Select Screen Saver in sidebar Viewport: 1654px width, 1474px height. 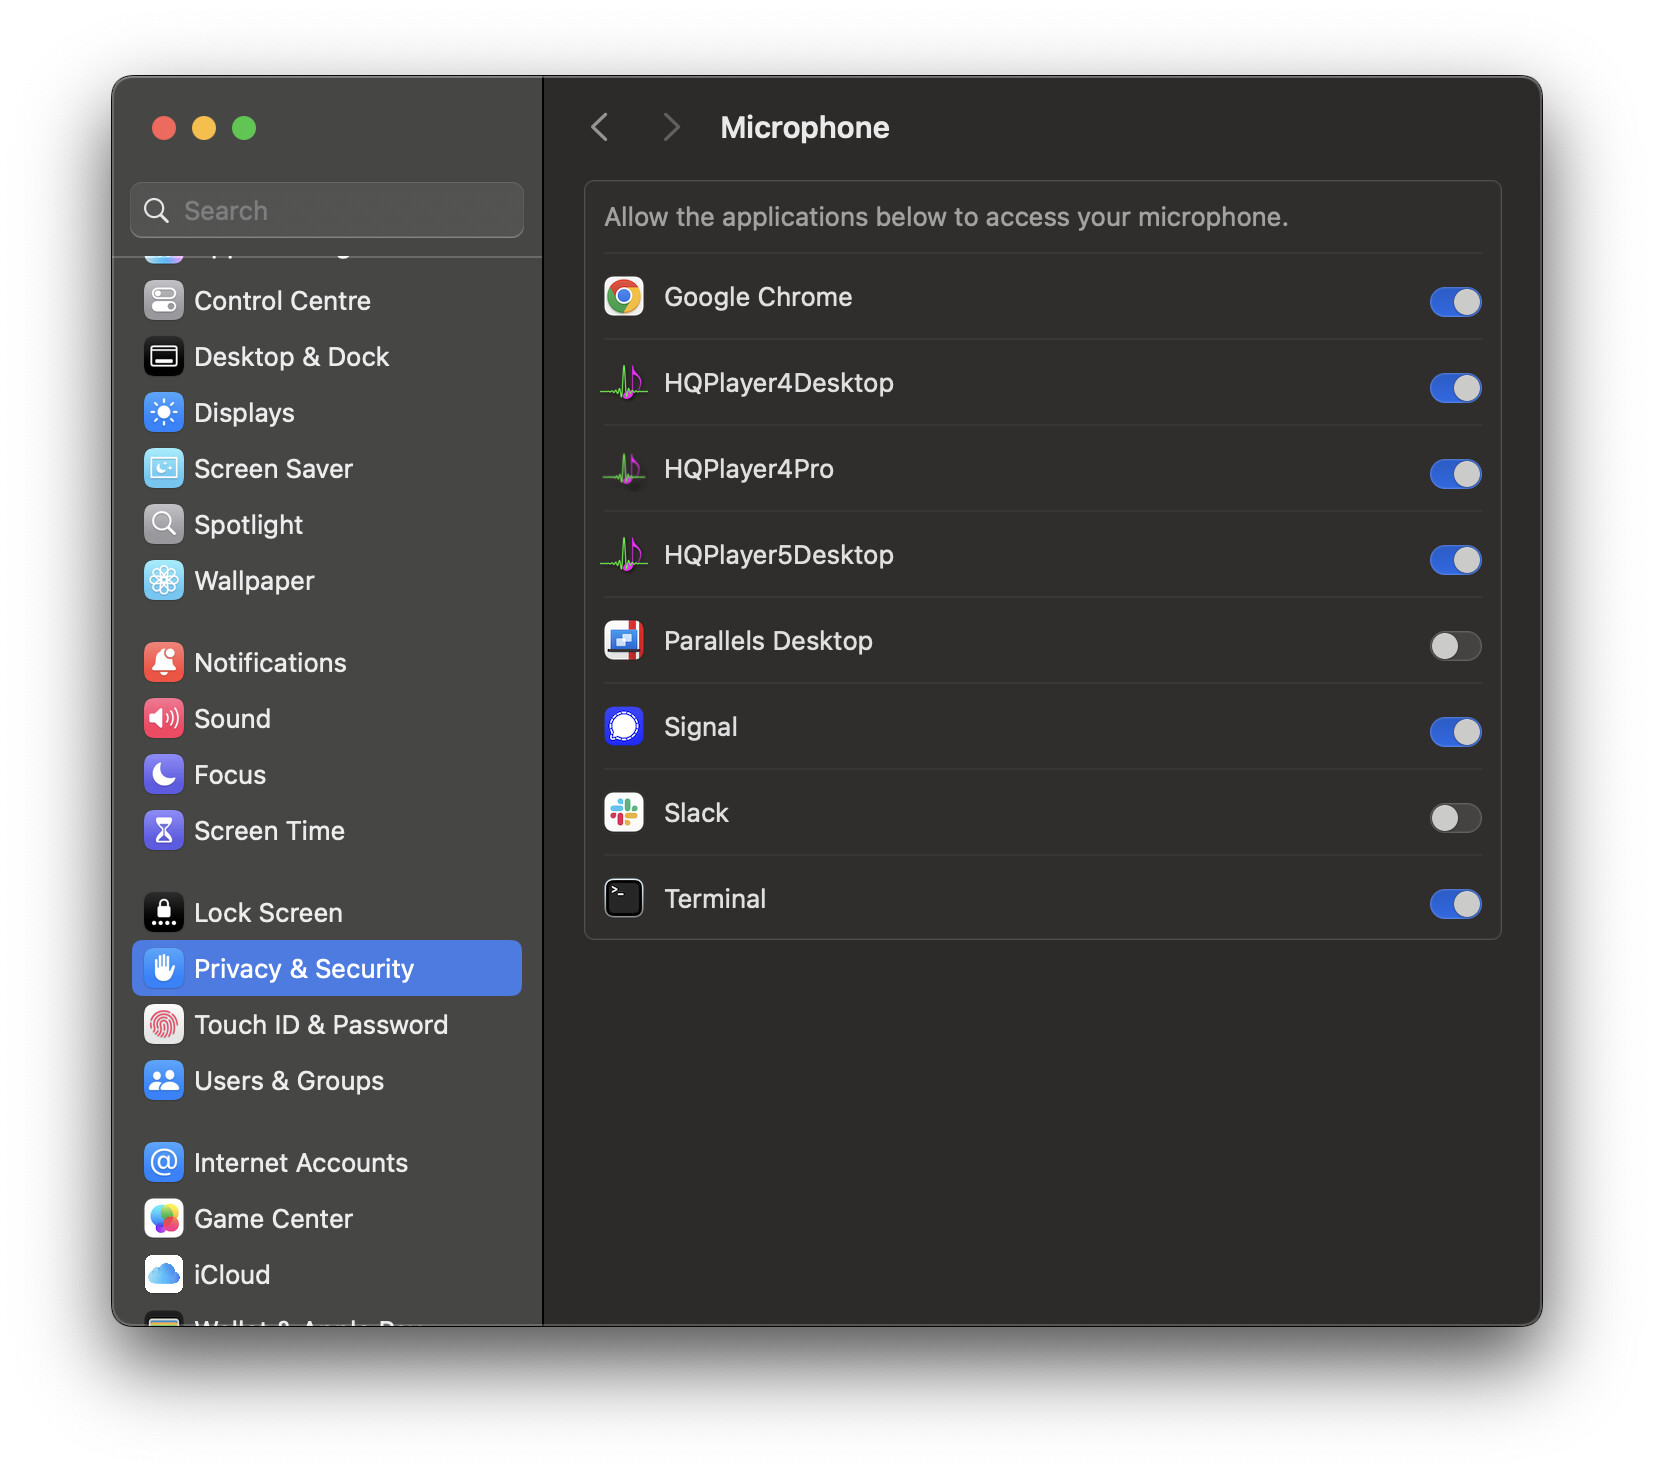coord(327,468)
